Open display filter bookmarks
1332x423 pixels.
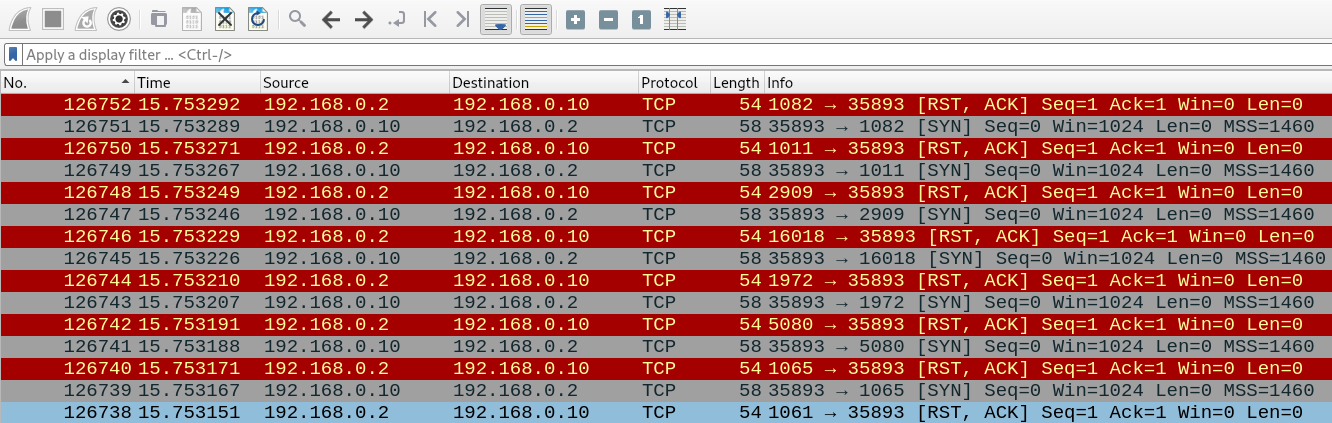tap(13, 54)
